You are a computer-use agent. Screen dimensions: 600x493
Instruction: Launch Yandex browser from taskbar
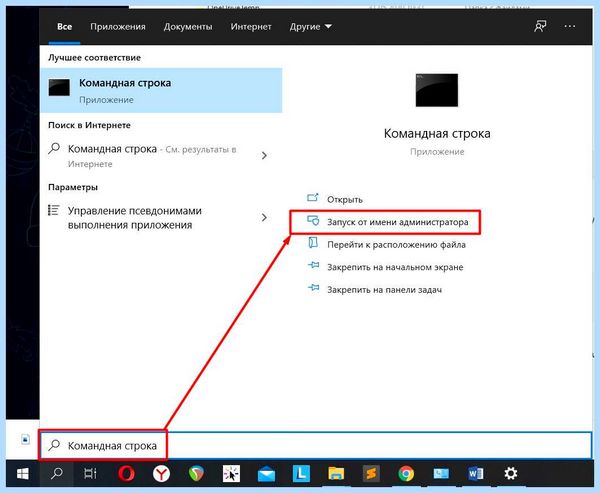[161, 474]
